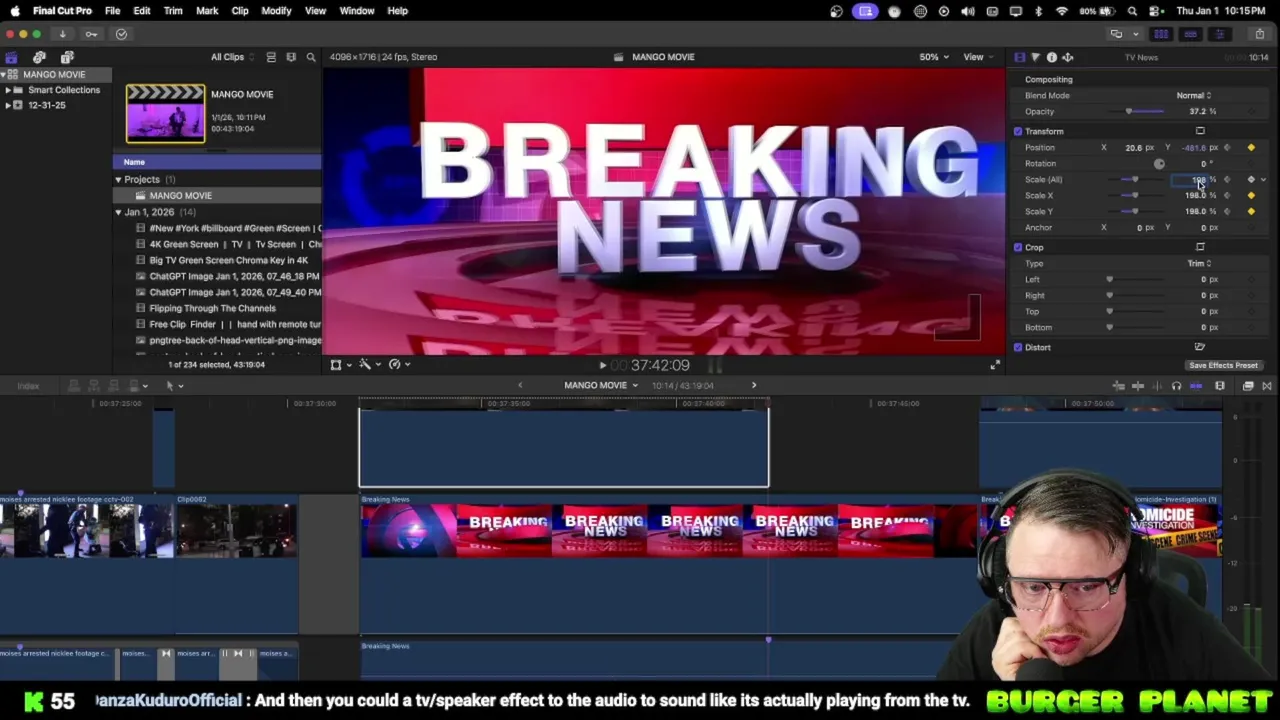Open the File menu
The height and width of the screenshot is (720, 1280).
pyautogui.click(x=112, y=11)
